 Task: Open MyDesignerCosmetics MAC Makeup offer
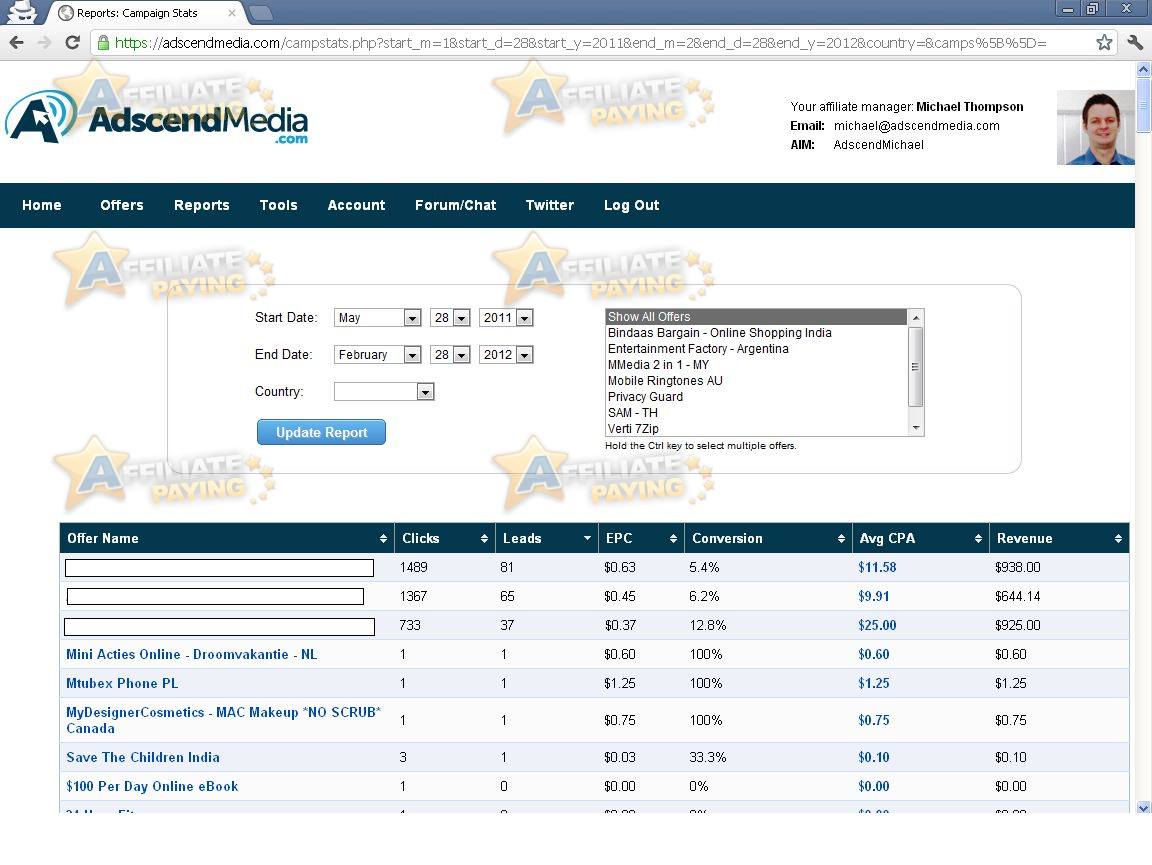[223, 720]
